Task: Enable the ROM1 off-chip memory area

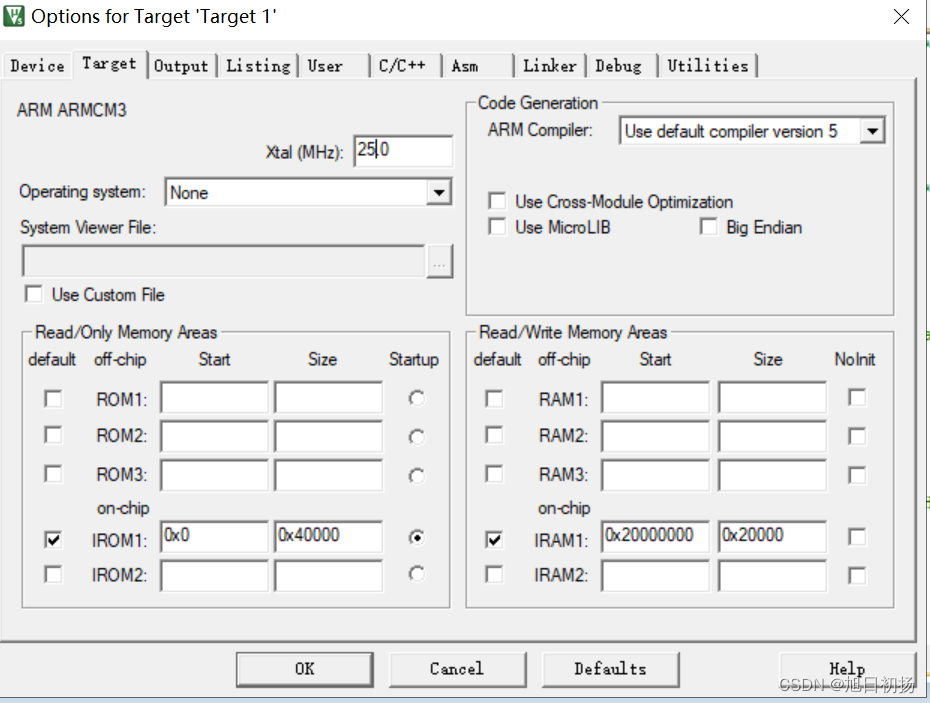Action: tap(53, 398)
